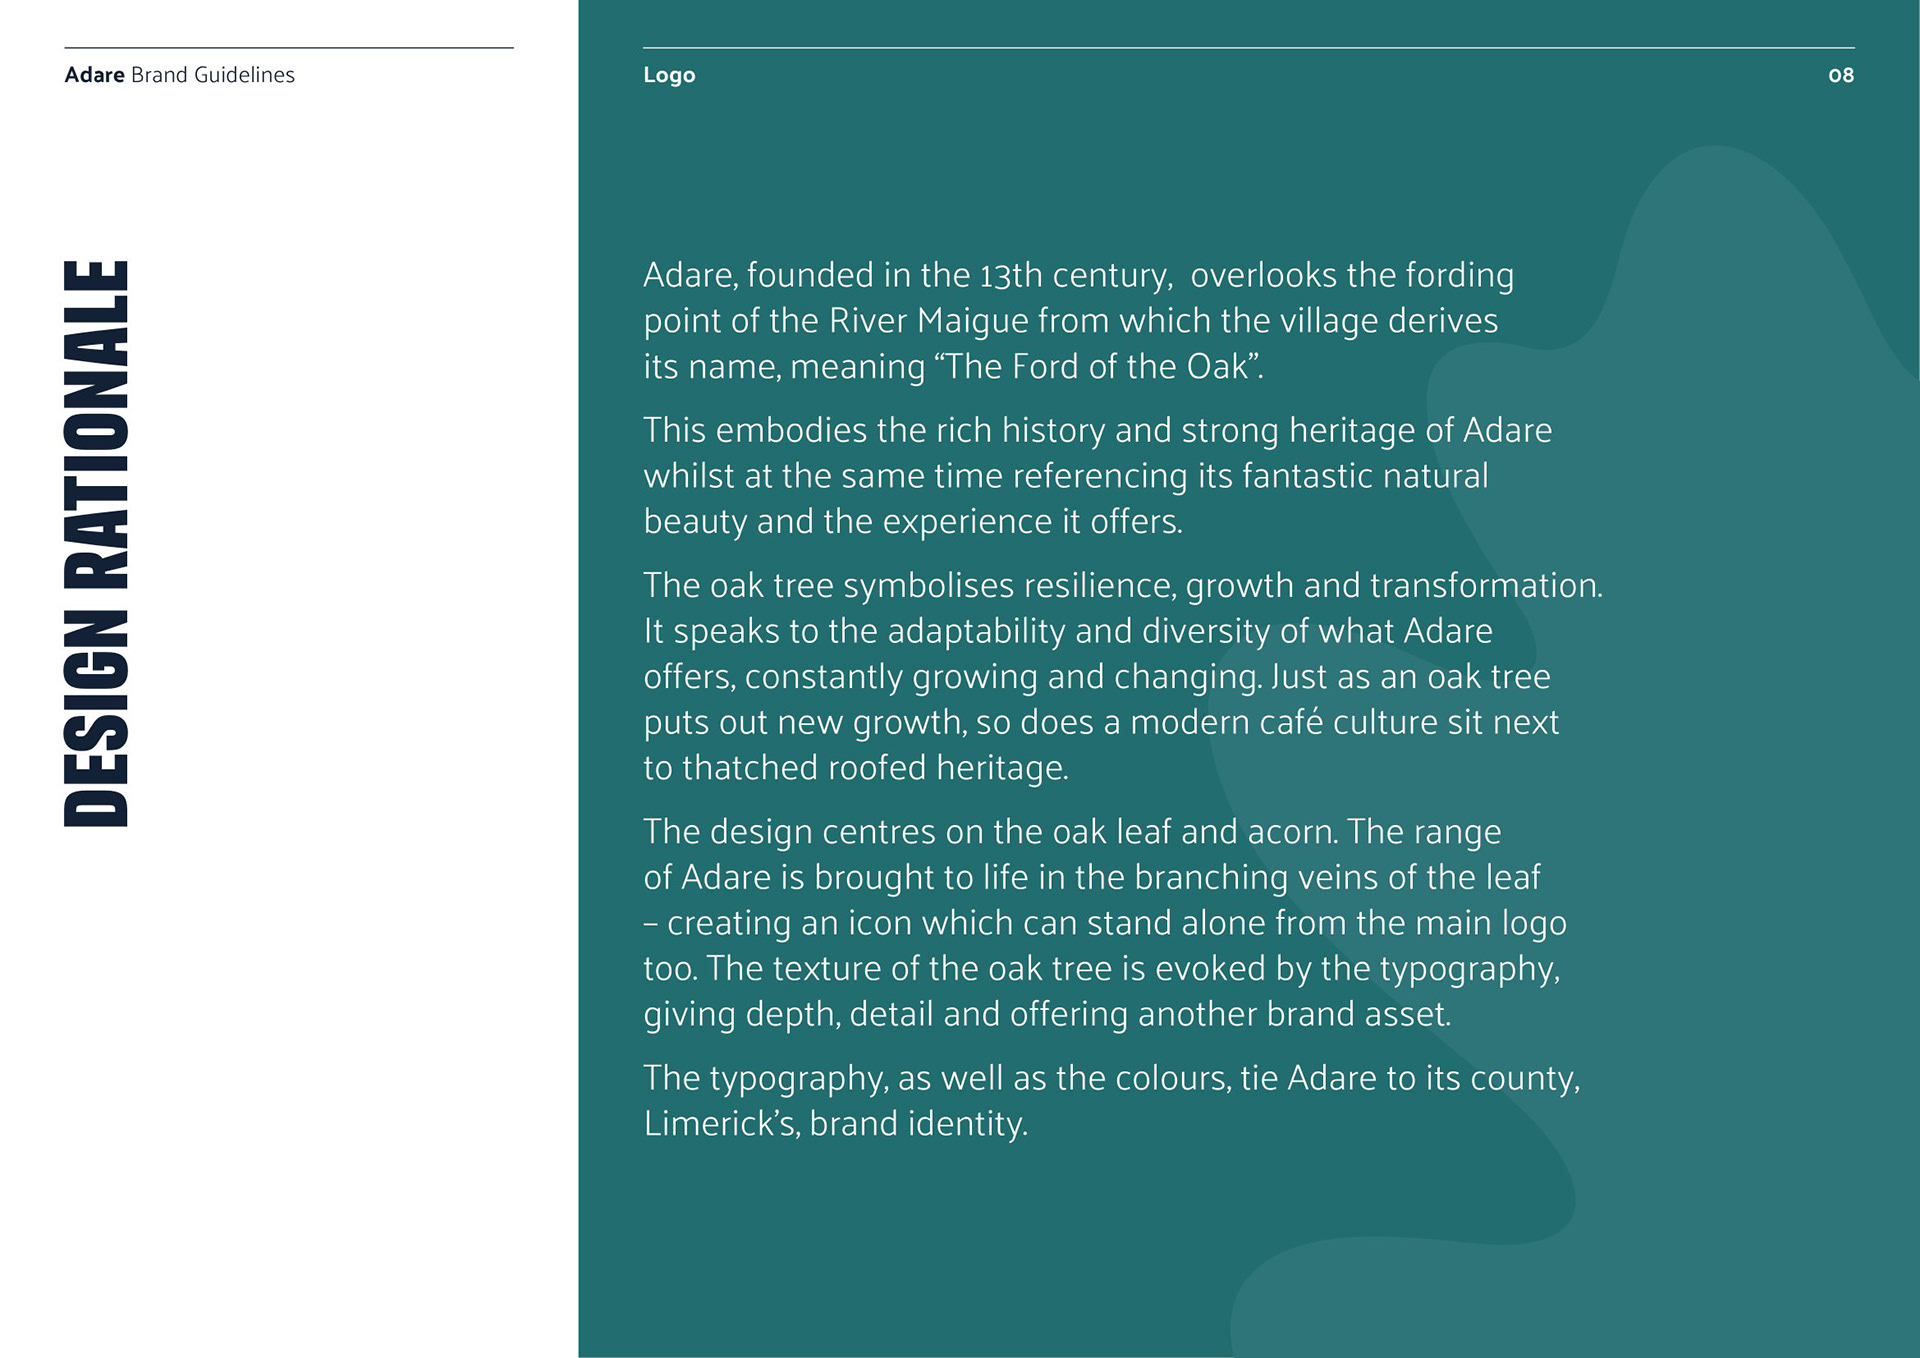Click the page number "08"

[x=1840, y=75]
